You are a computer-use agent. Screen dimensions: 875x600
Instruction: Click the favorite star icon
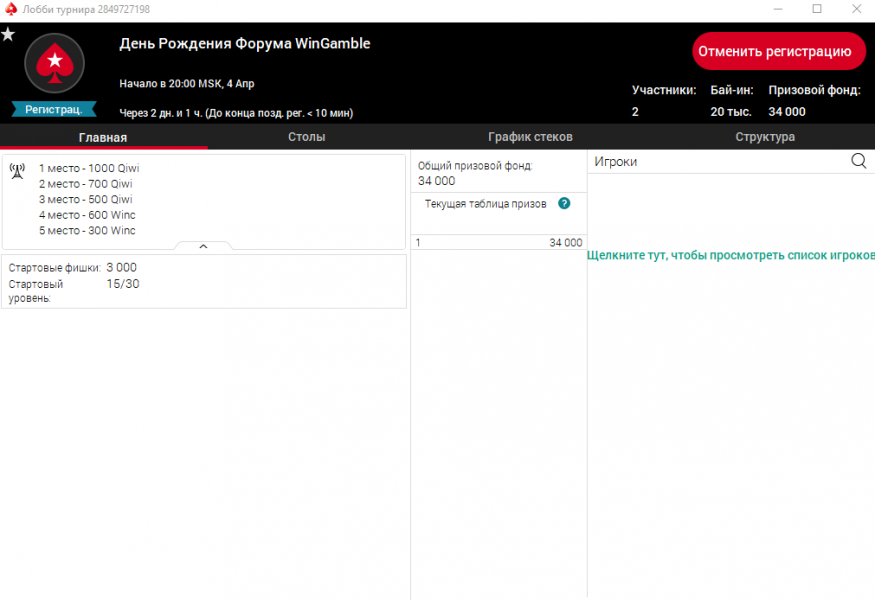pos(8,34)
